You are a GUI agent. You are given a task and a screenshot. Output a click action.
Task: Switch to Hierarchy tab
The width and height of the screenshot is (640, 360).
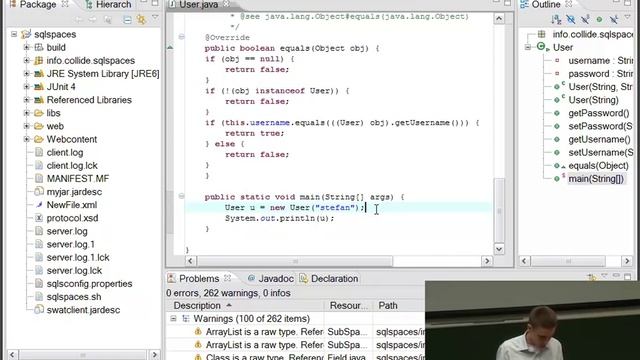point(108,4)
